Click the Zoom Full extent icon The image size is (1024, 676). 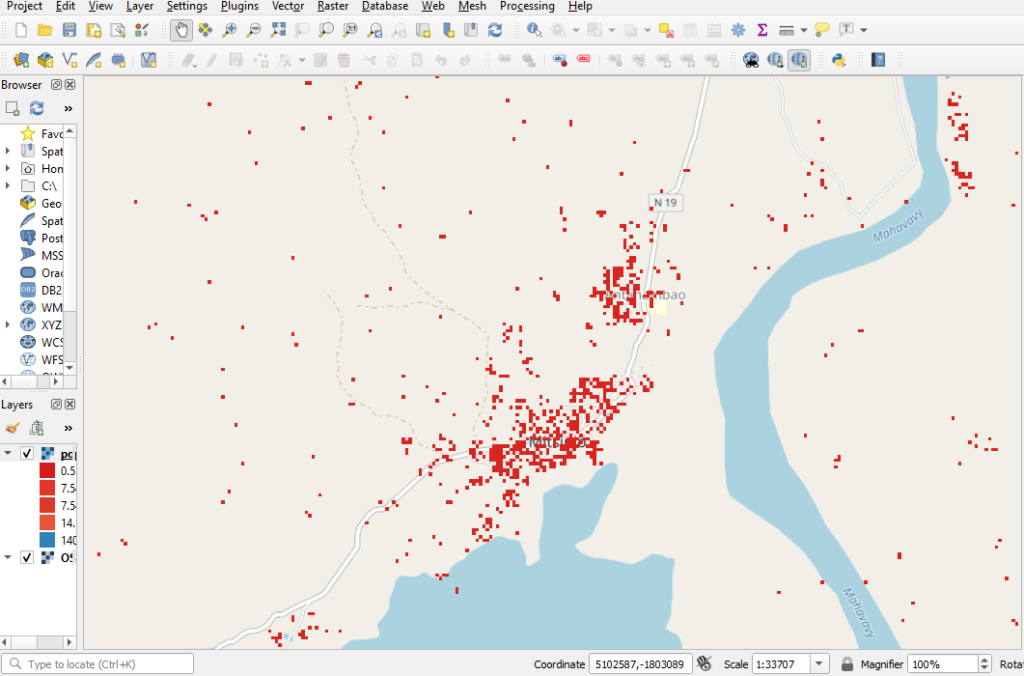pos(278,30)
